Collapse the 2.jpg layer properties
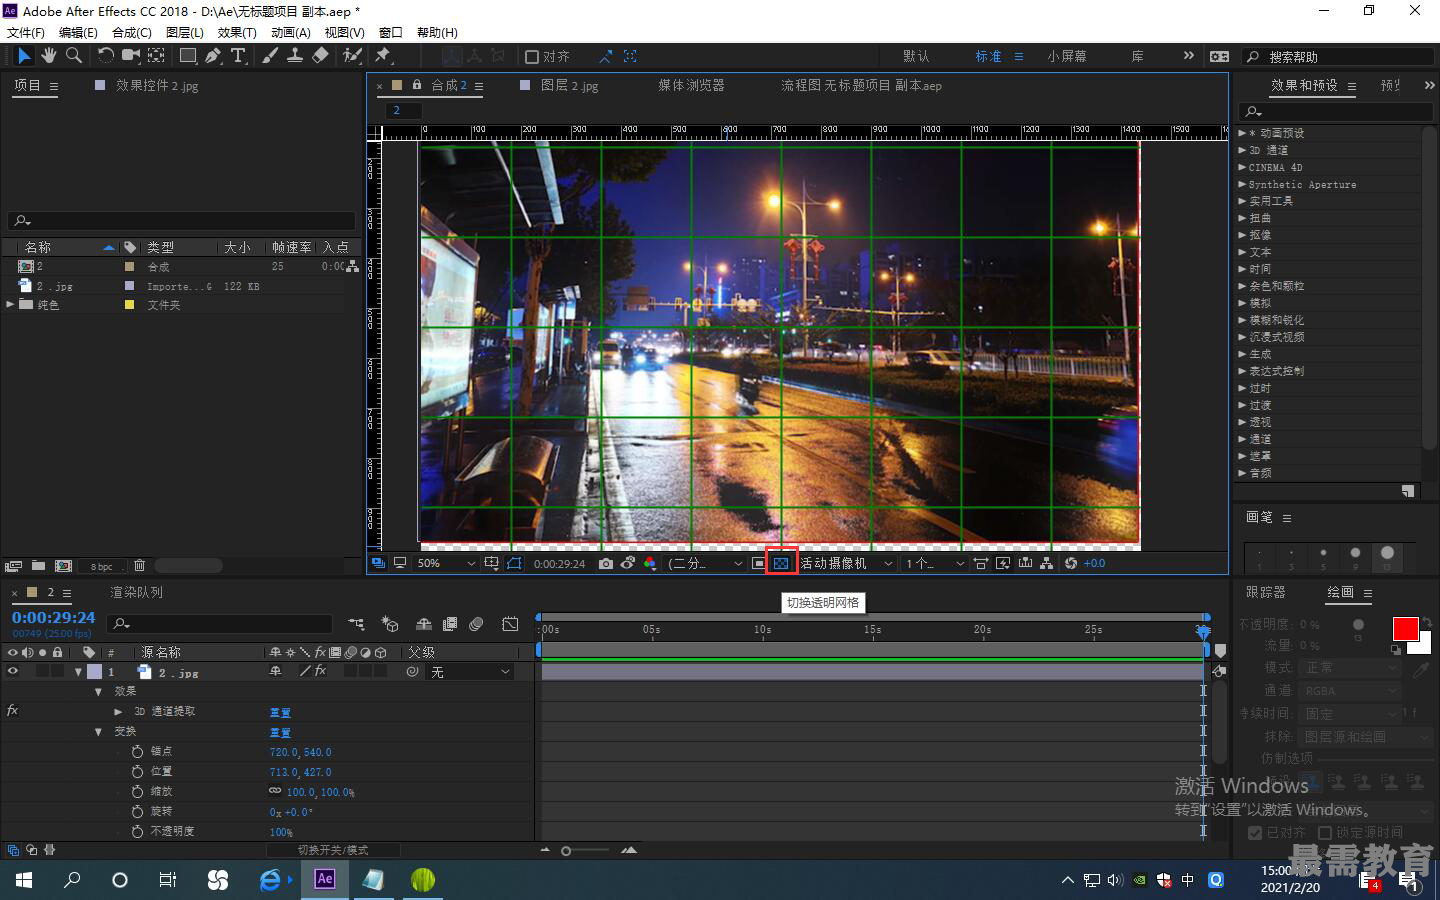This screenshot has width=1440, height=900. pyautogui.click(x=78, y=672)
